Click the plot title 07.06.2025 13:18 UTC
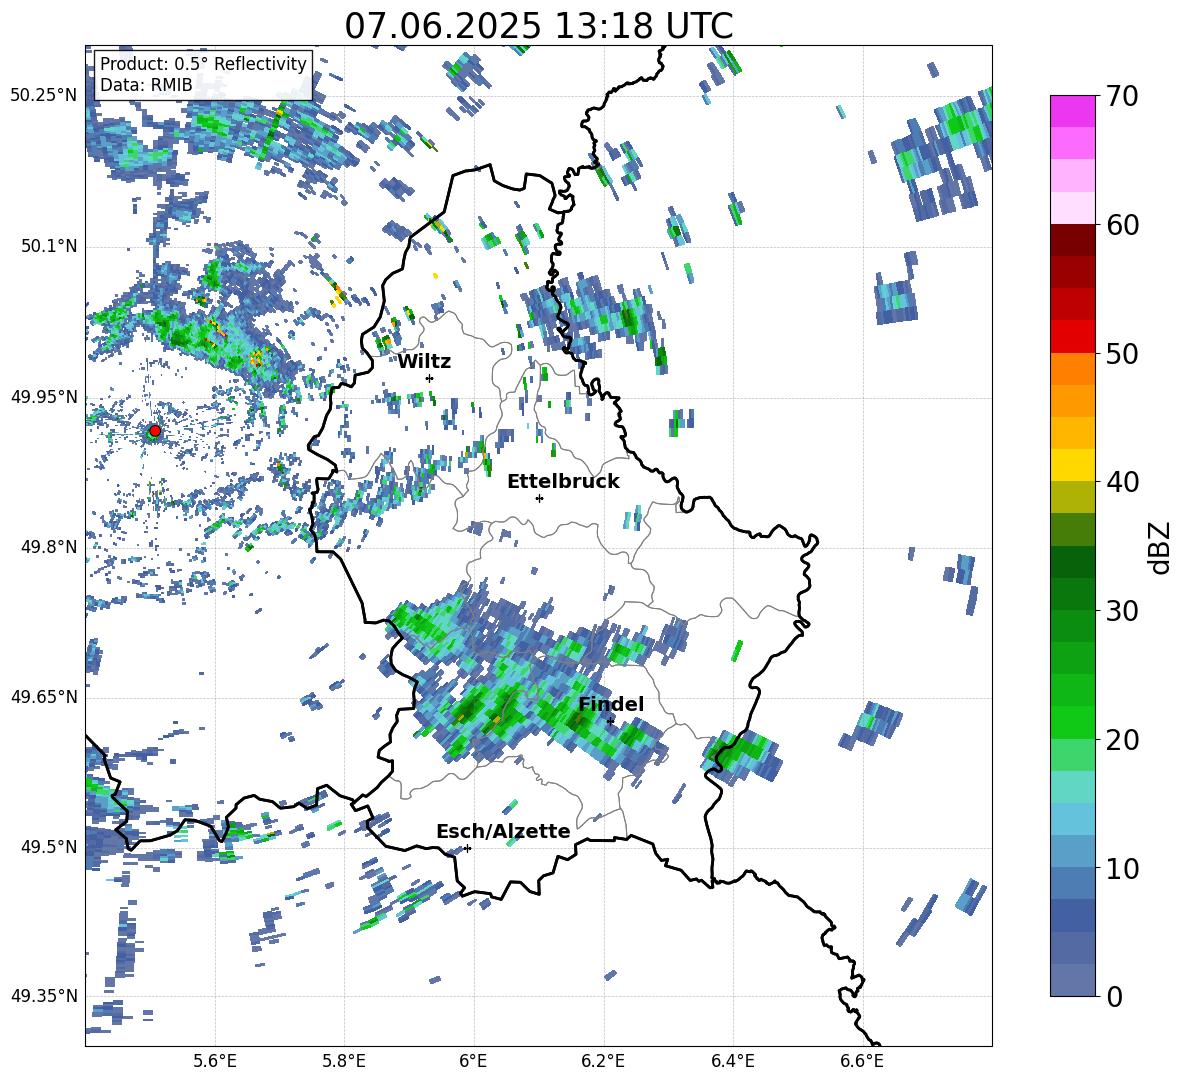Screen dimensions: 1184x1081 538,26
